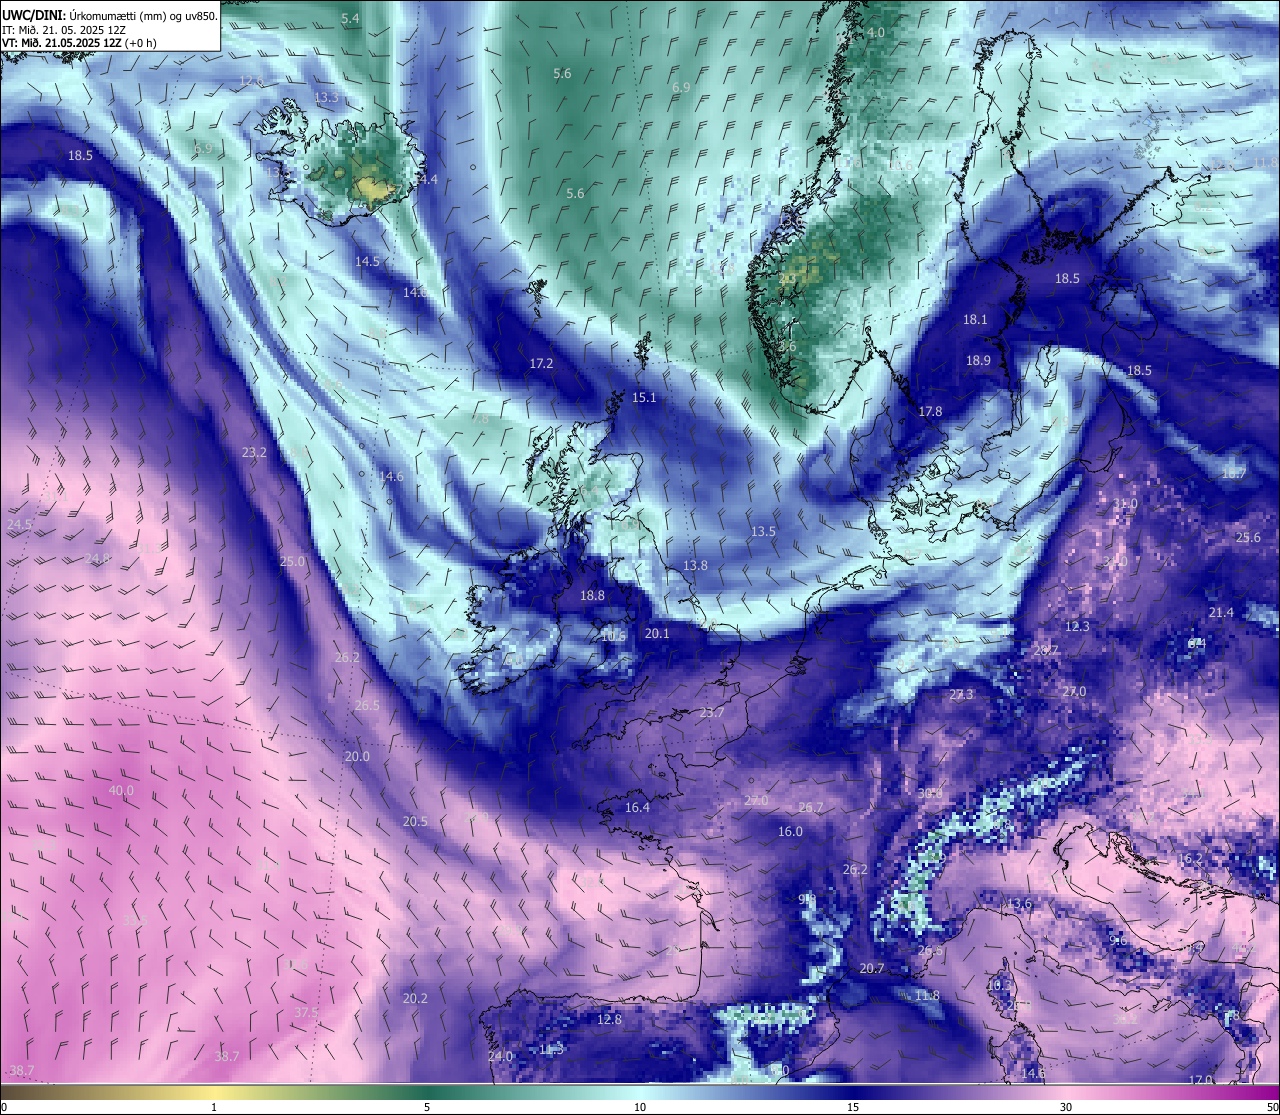Screen dimensions: 1280x1115
Task: Select the 5.4 value at top
Action: pyautogui.click(x=350, y=19)
